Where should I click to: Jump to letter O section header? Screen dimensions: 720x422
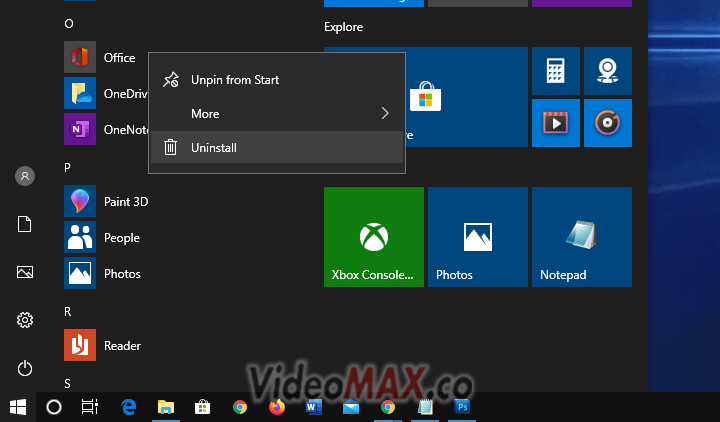[x=68, y=23]
